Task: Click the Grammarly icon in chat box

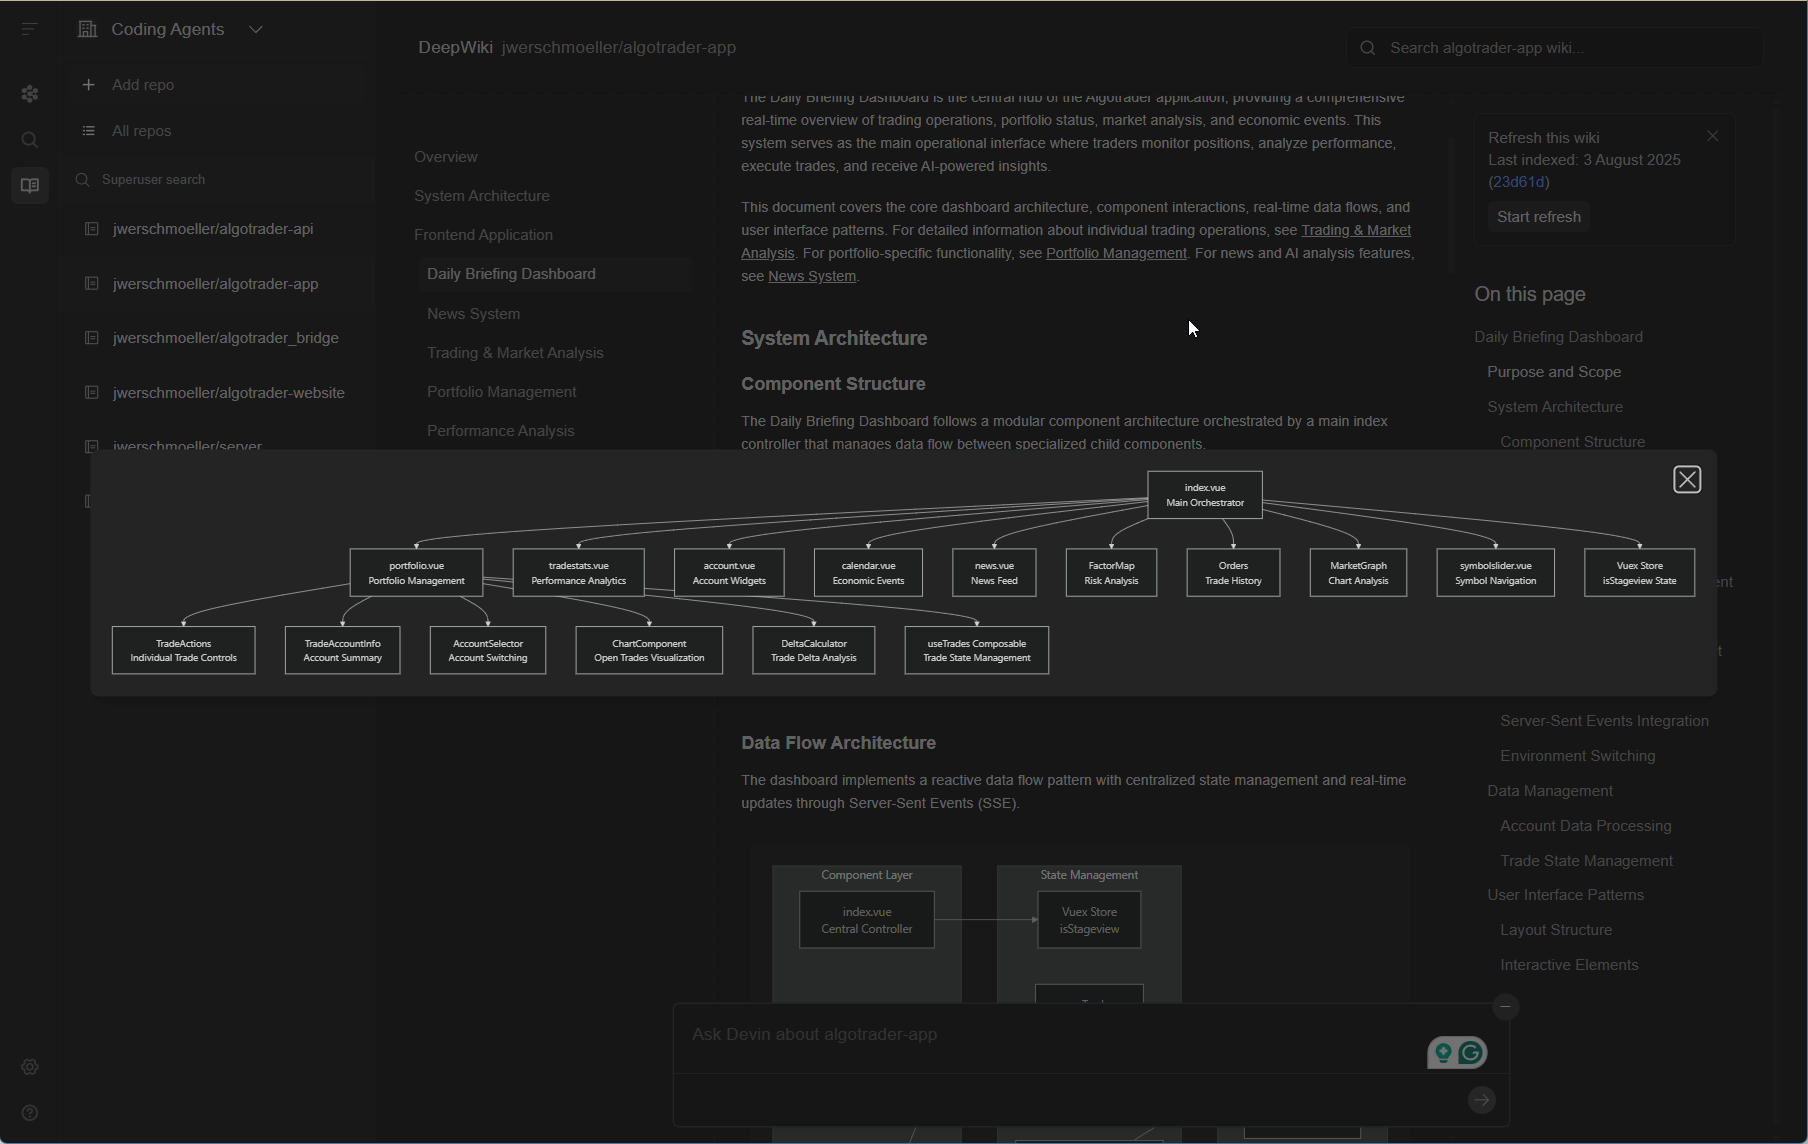Action: pos(1470,1052)
